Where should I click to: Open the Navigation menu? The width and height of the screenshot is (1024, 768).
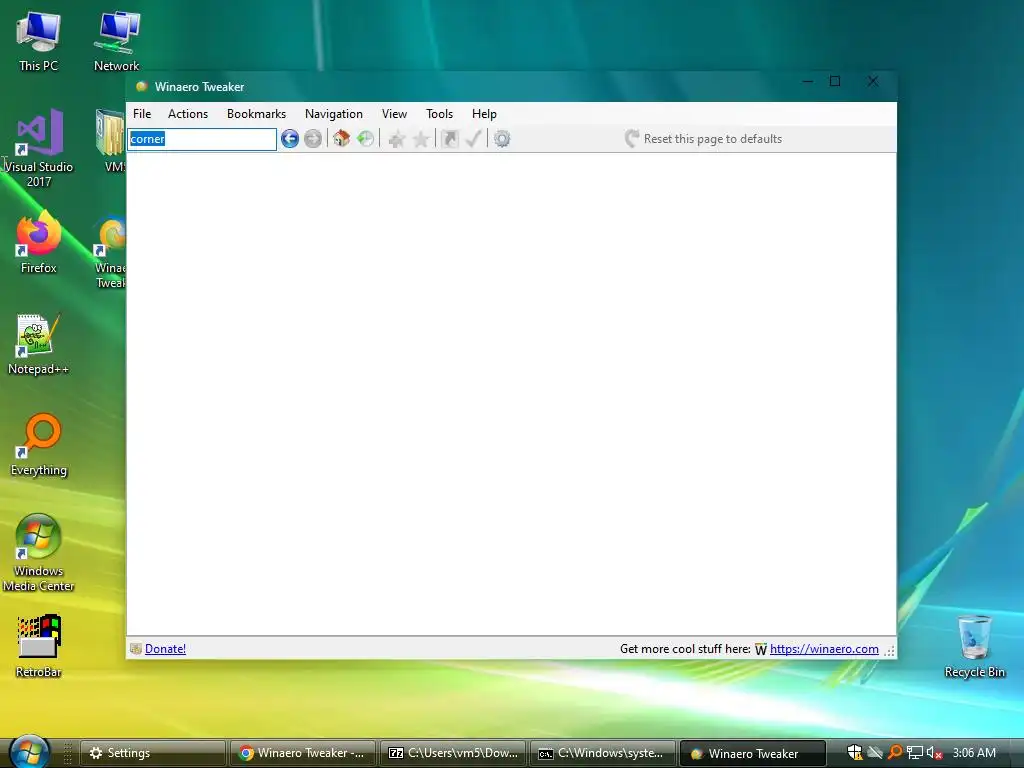pyautogui.click(x=334, y=114)
